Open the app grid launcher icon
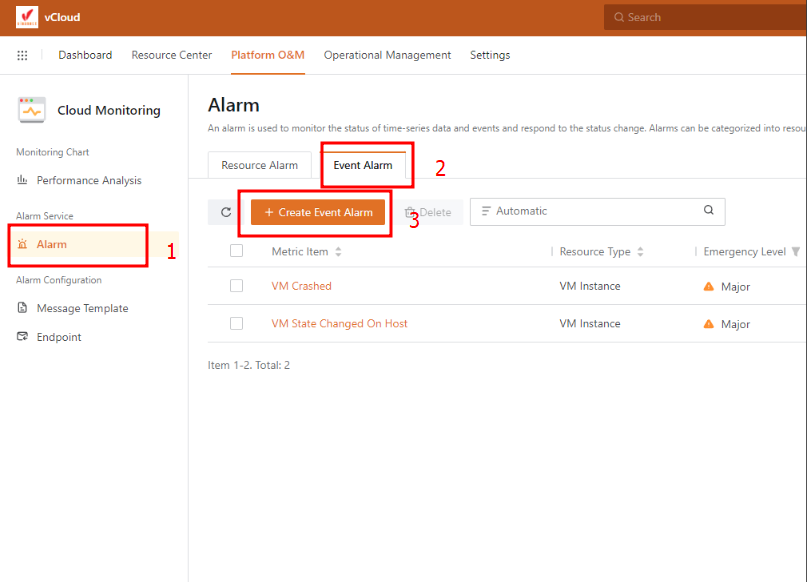Screen dimensions: 807x582 click(x=22, y=55)
